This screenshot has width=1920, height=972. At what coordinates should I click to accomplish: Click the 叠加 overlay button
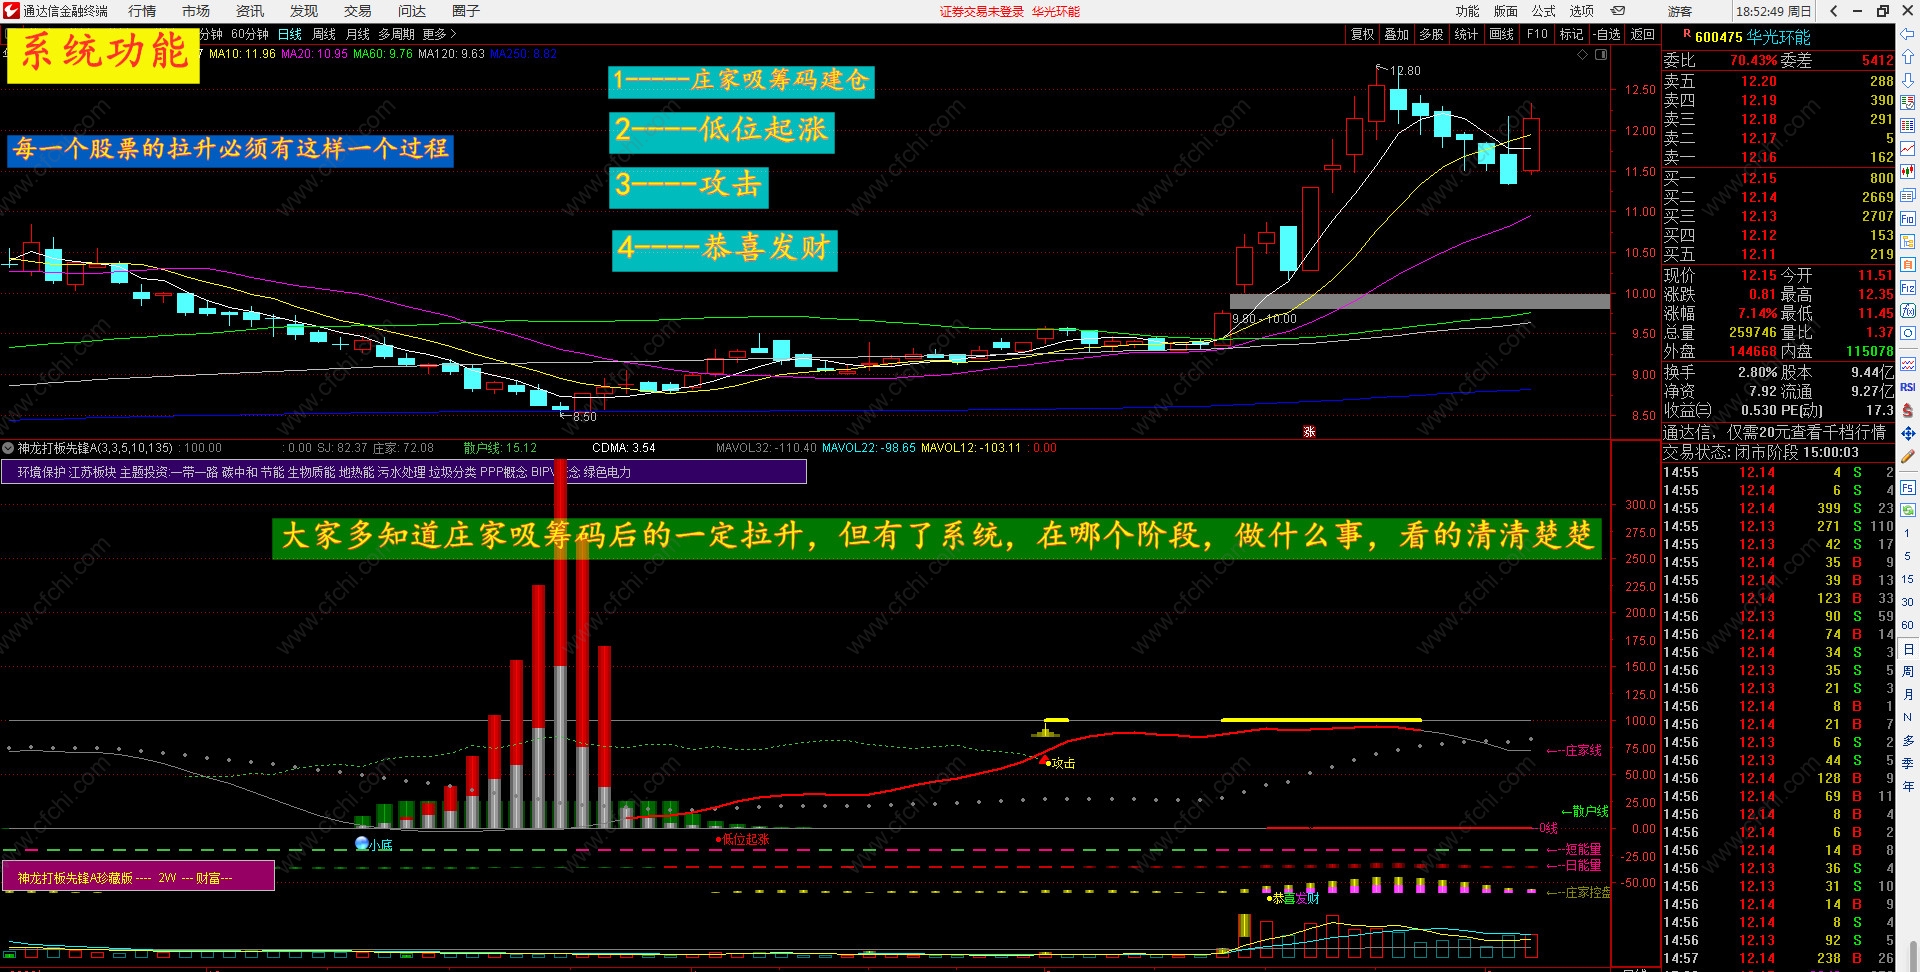(x=1397, y=34)
